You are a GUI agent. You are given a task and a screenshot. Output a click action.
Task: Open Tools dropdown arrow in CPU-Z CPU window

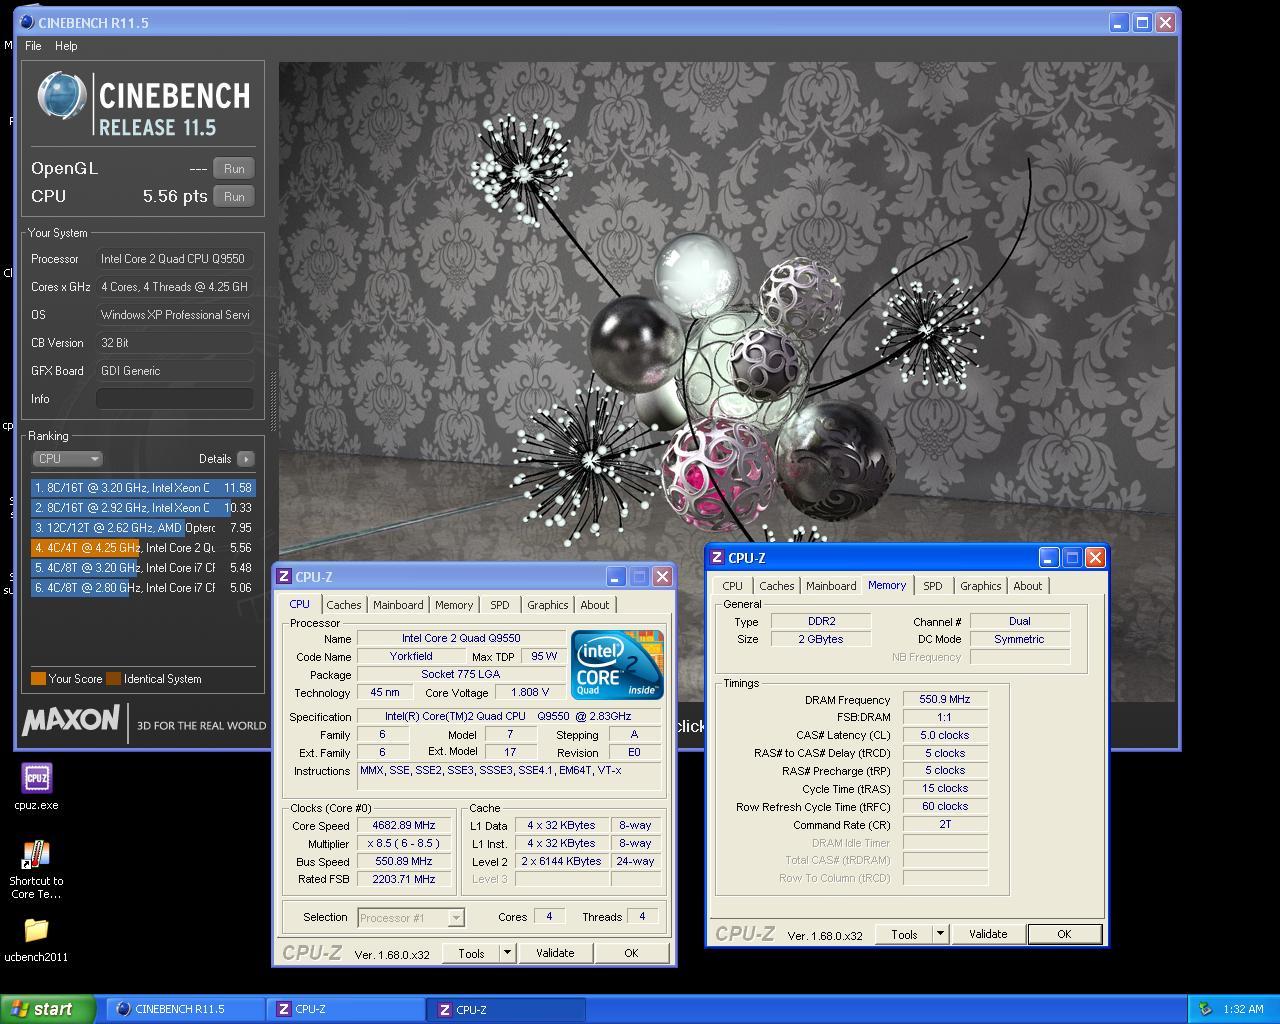click(x=507, y=953)
